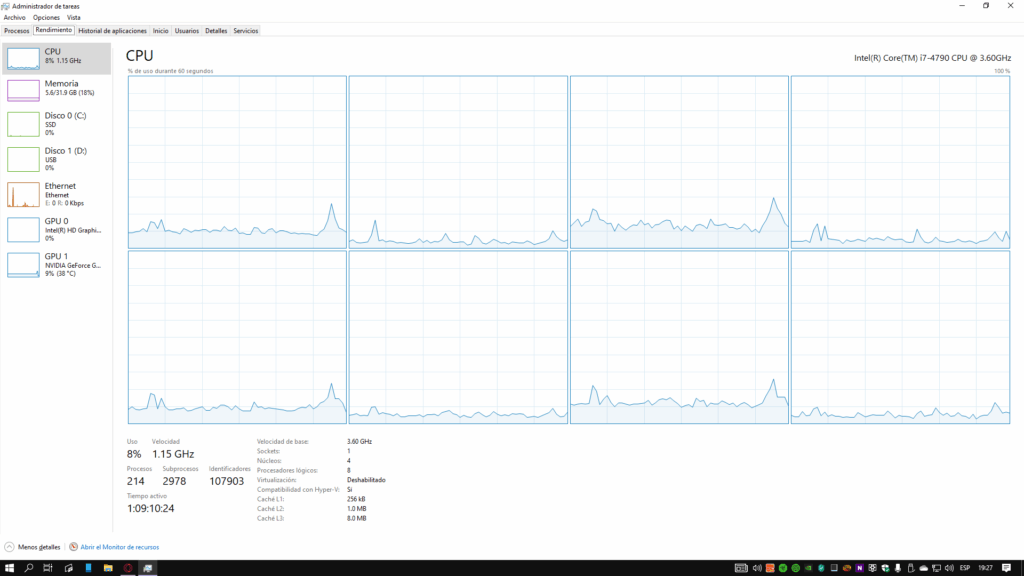Select GPU 0 Intel HD Graphics pane

tap(55, 229)
